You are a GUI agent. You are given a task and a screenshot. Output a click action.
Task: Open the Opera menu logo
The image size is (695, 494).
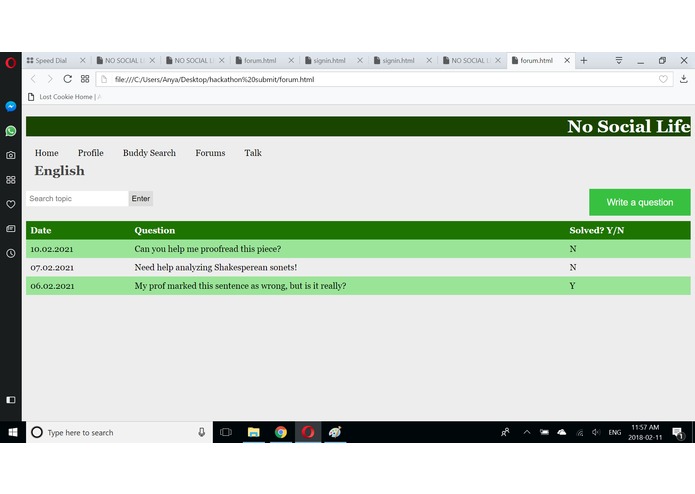coord(11,63)
